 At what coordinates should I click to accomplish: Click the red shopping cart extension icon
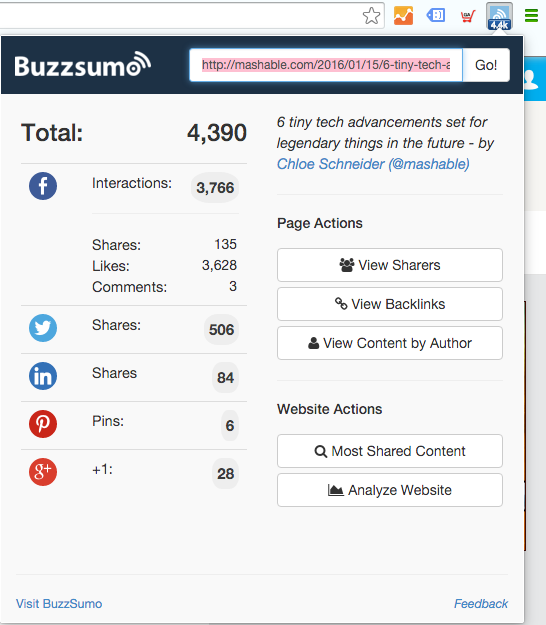467,16
